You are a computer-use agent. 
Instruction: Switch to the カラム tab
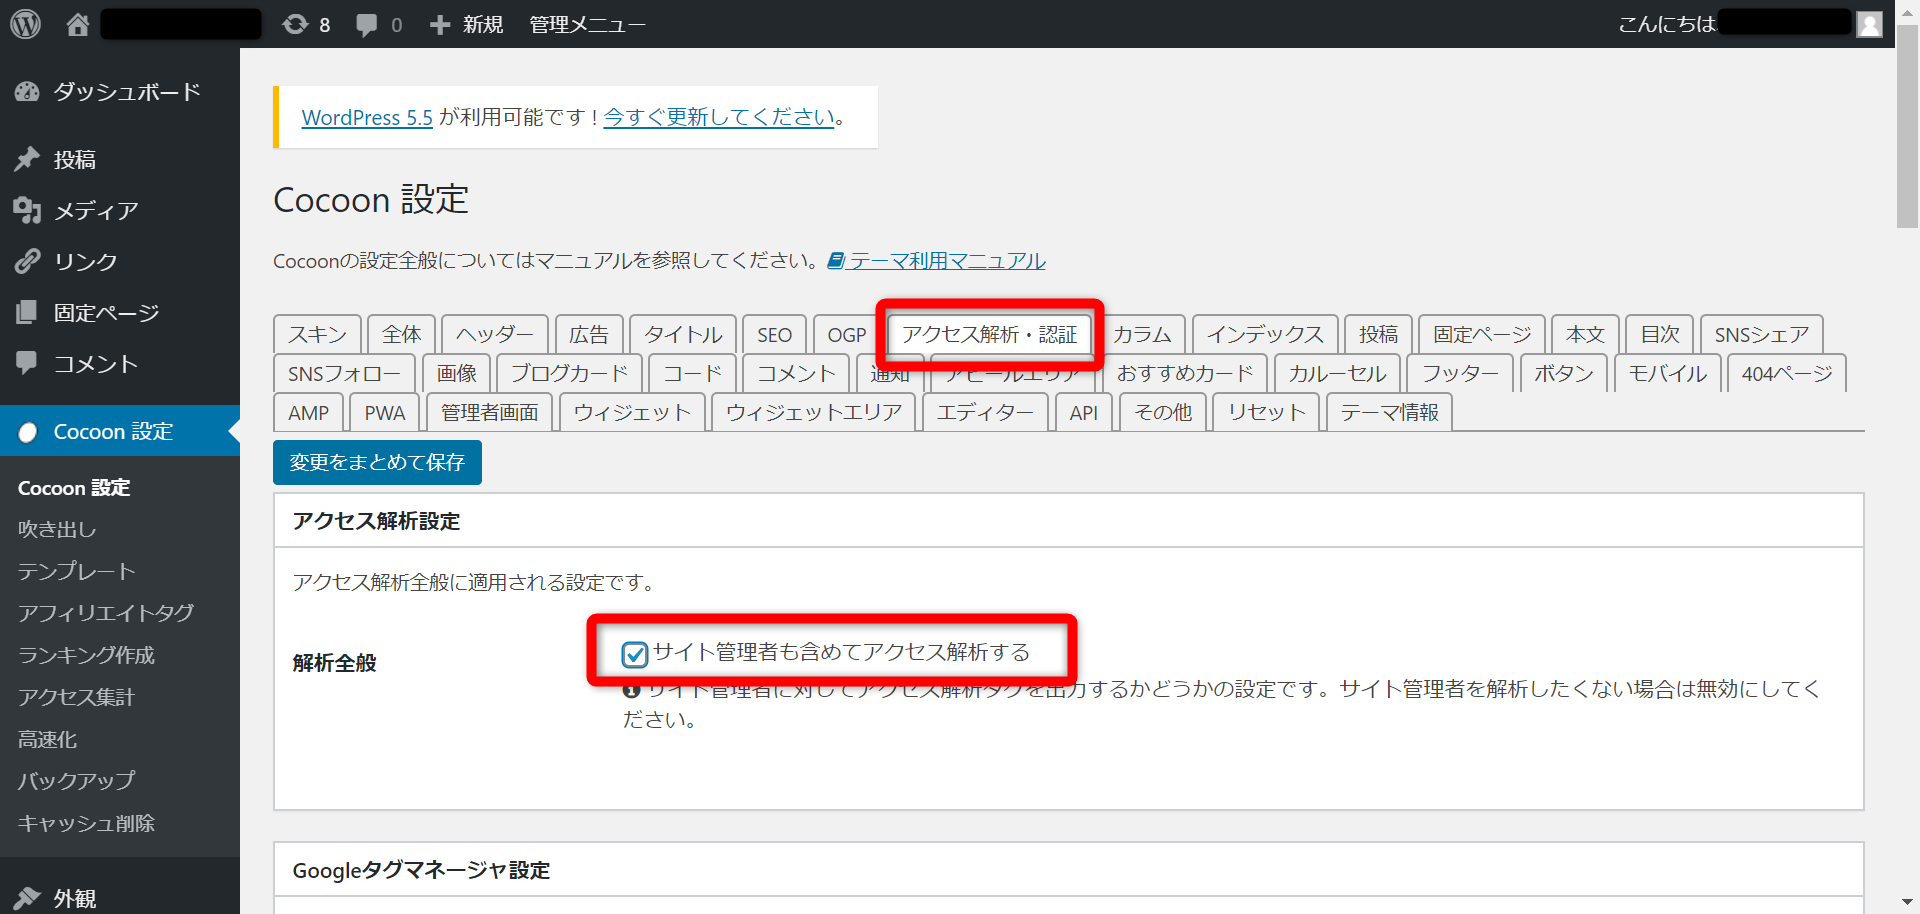(1142, 334)
